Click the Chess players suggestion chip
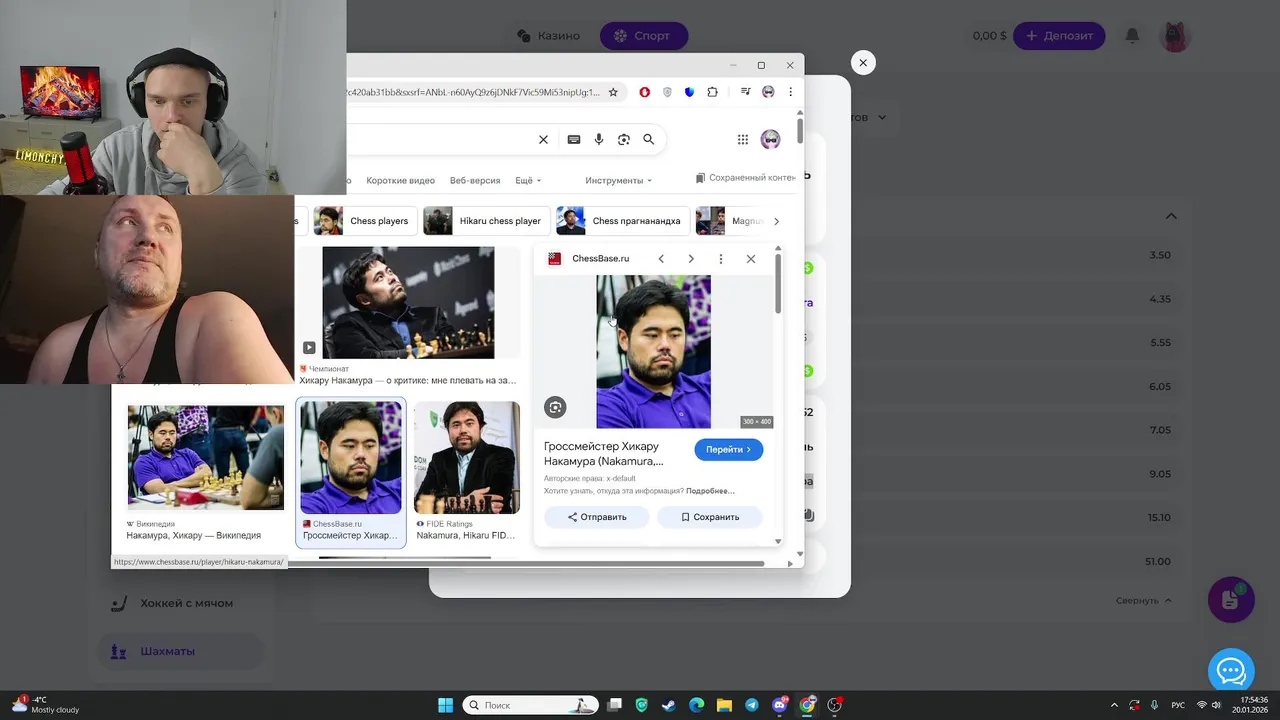This screenshot has width=1280, height=720. click(365, 221)
